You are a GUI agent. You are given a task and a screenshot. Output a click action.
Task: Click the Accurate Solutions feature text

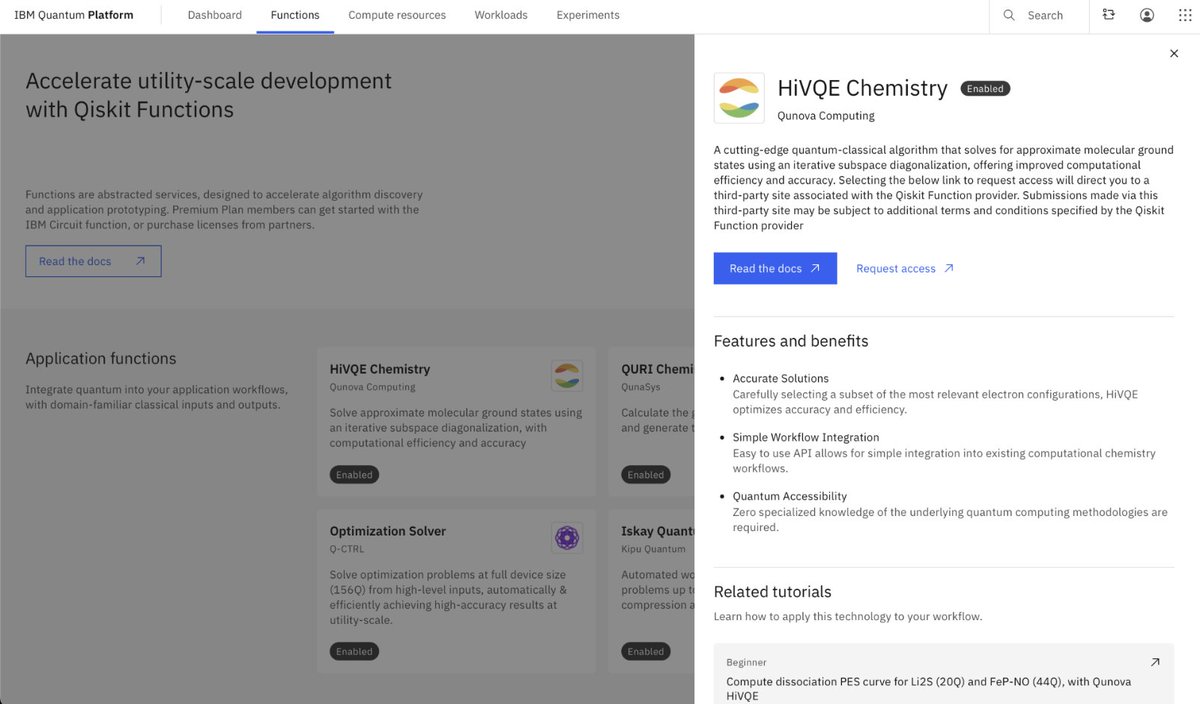pyautogui.click(x=781, y=379)
